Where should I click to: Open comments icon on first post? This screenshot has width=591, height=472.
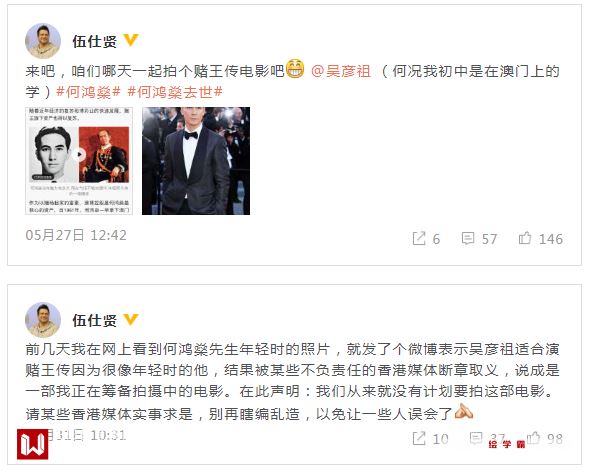click(x=468, y=238)
